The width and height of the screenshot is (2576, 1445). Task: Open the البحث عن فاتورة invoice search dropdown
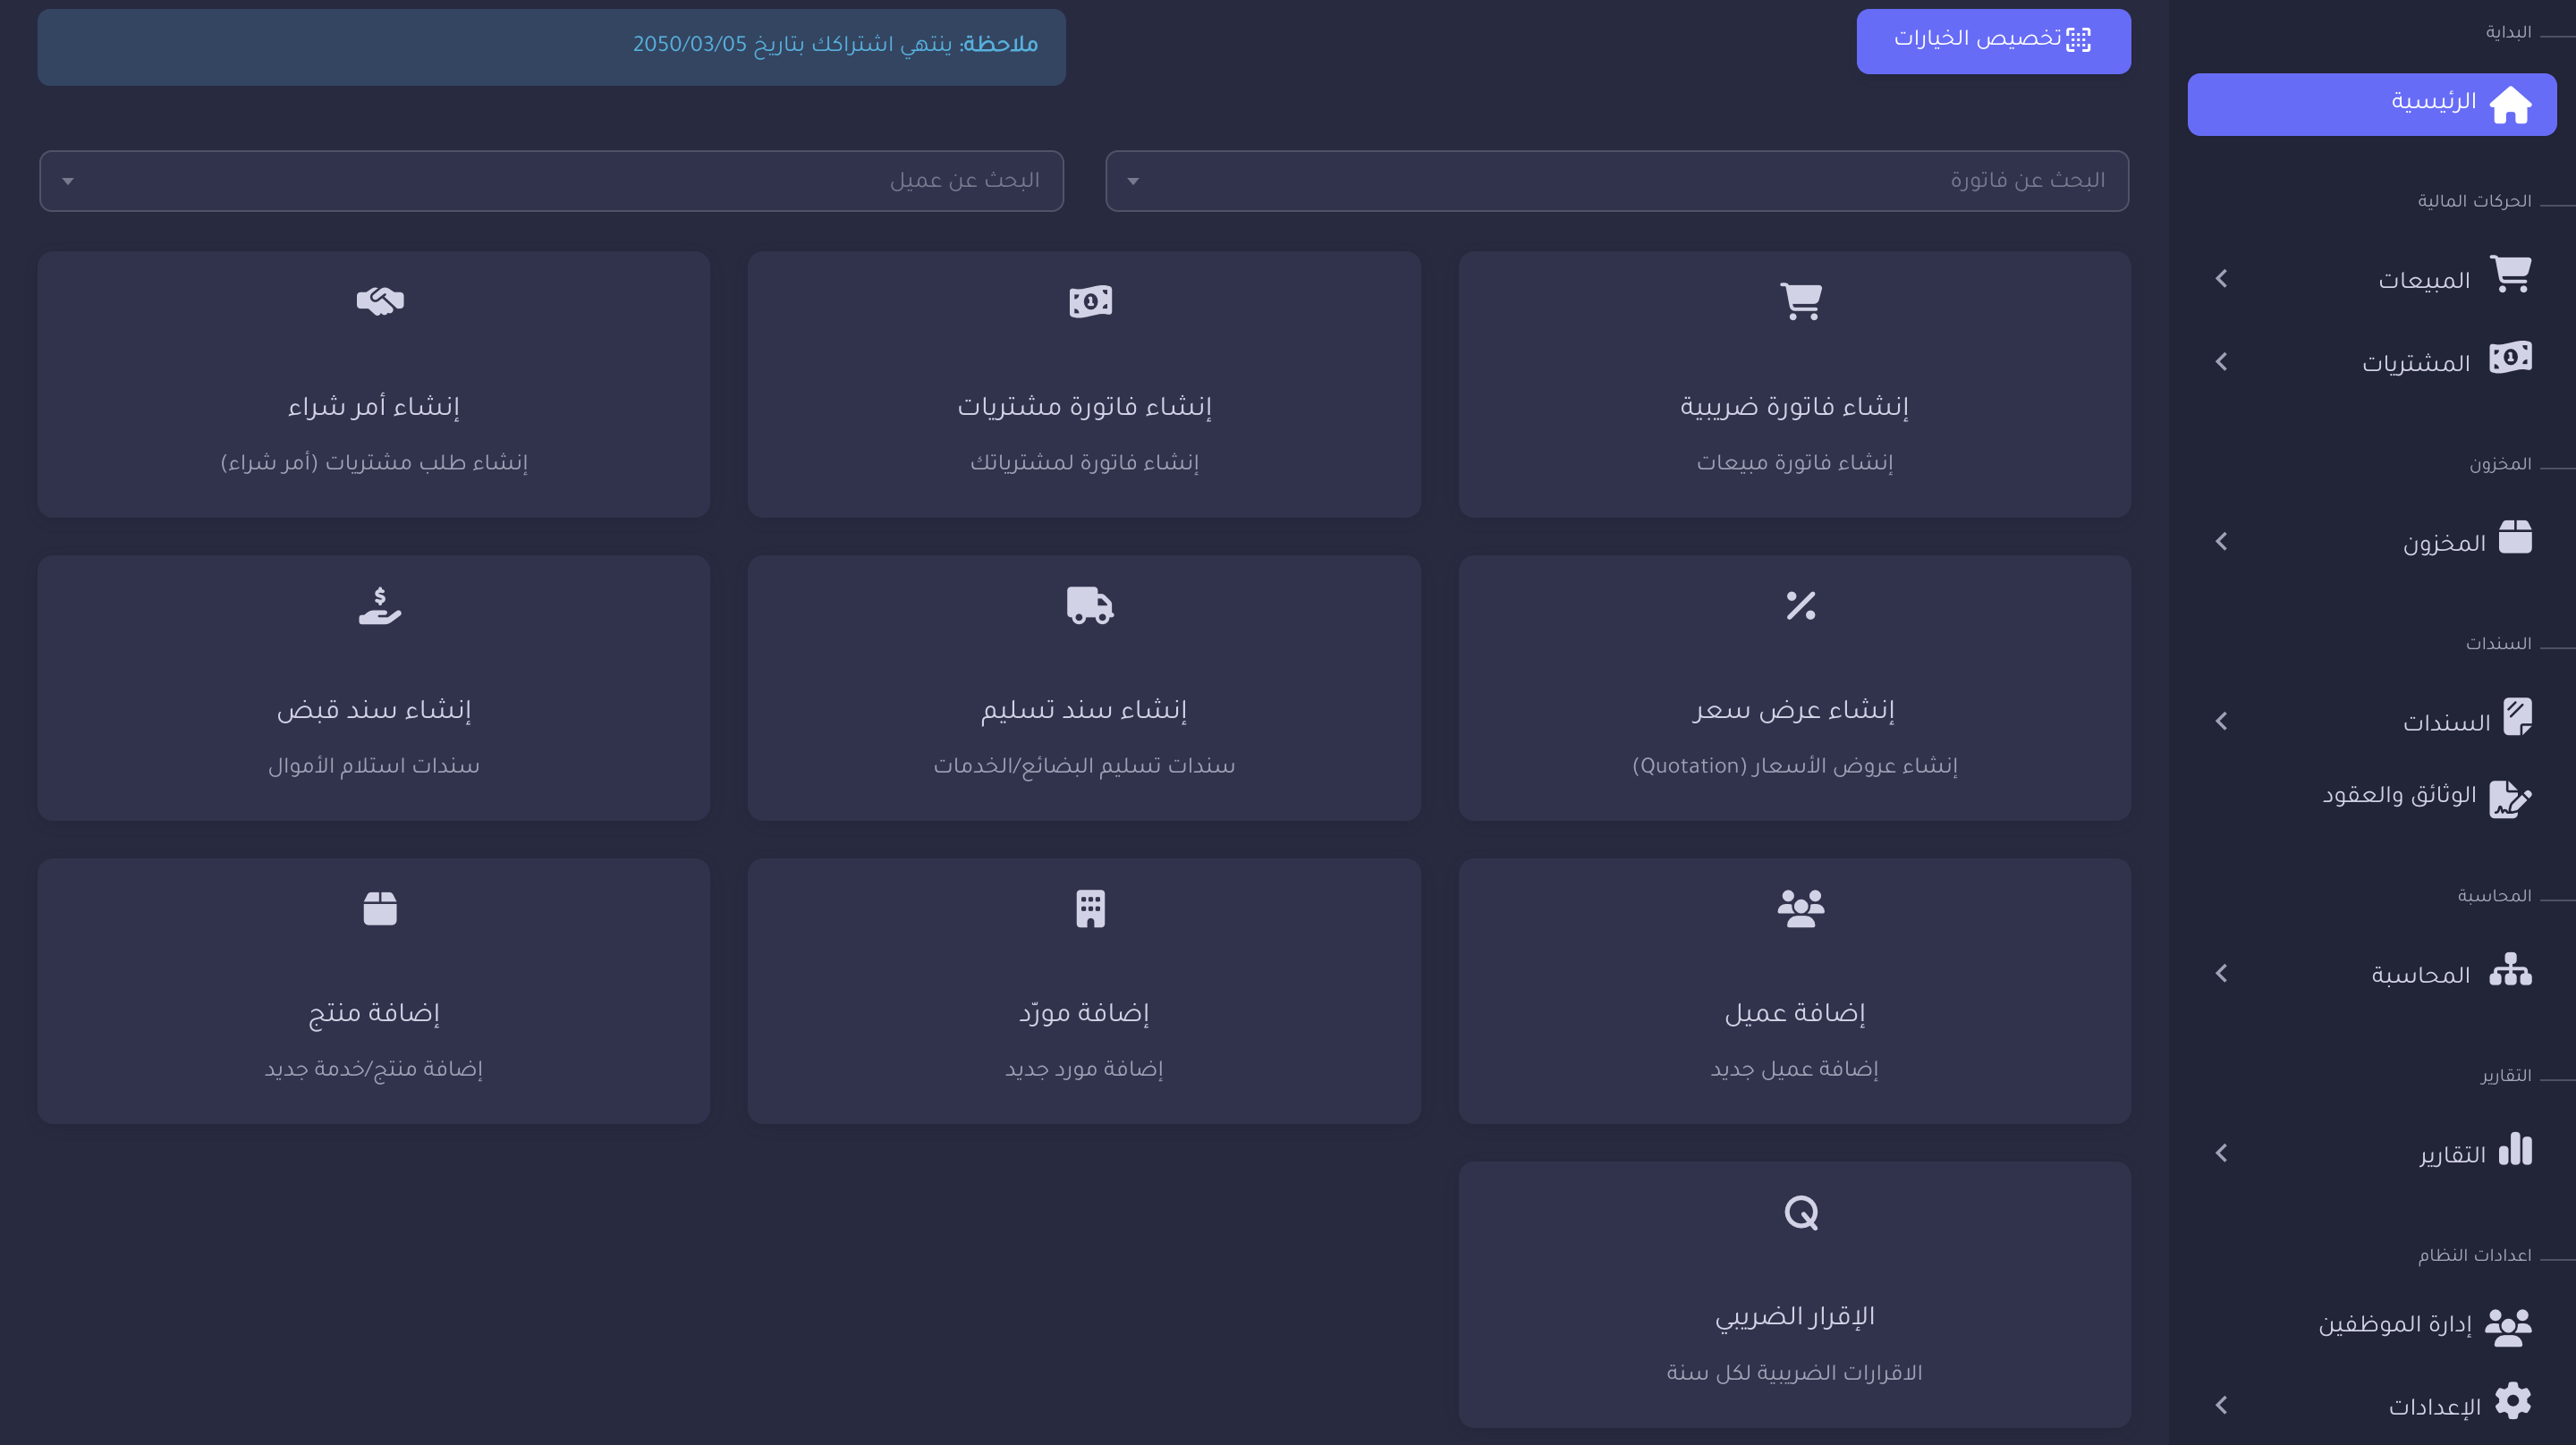click(x=1617, y=181)
